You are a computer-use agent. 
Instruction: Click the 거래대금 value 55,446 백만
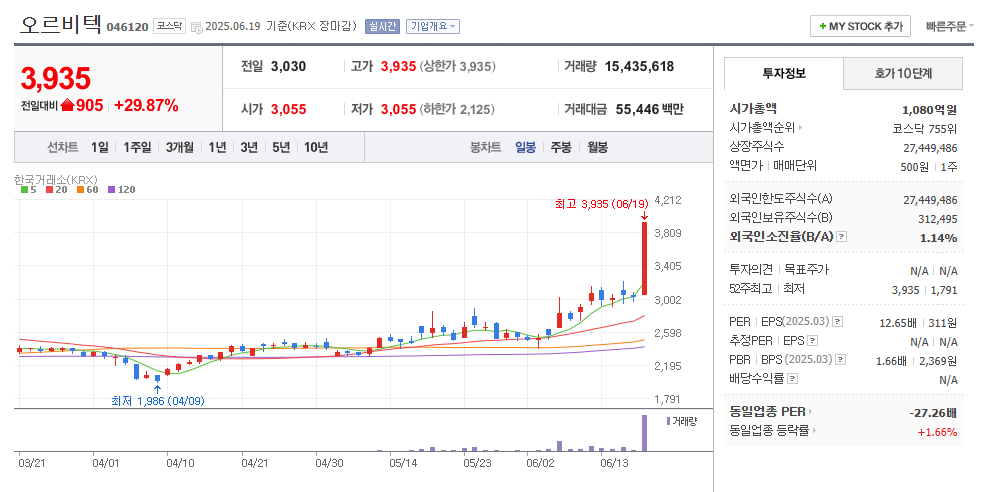(649, 109)
